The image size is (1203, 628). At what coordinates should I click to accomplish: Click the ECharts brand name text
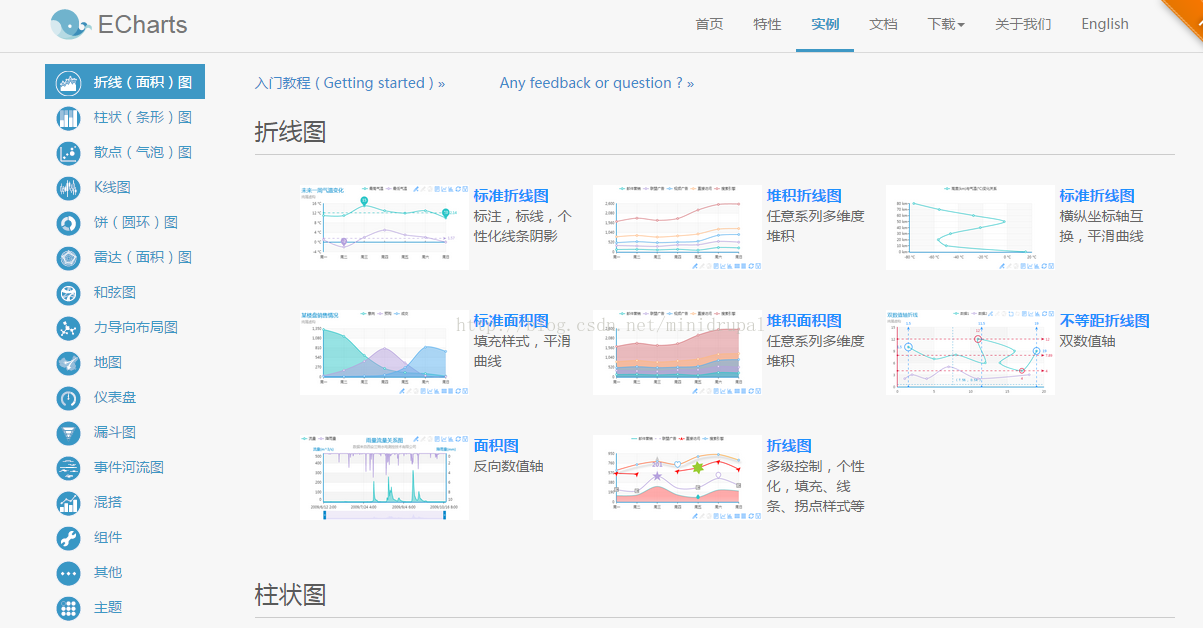pos(143,25)
